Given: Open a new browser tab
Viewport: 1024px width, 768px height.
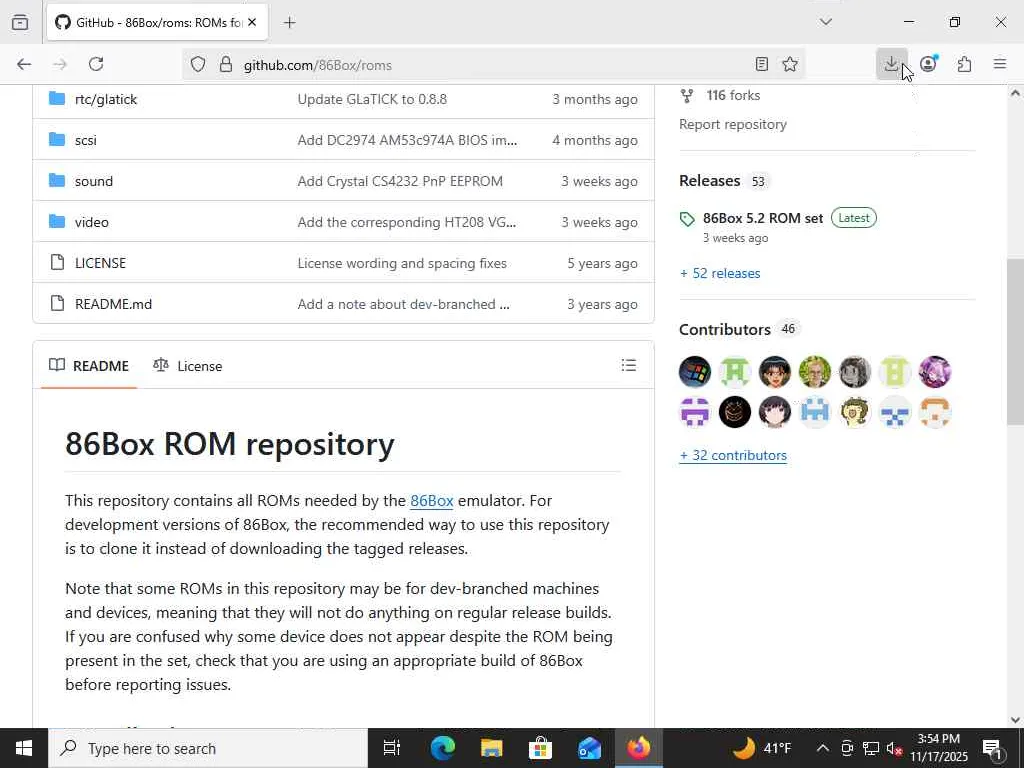Looking at the screenshot, I should pyautogui.click(x=289, y=23).
